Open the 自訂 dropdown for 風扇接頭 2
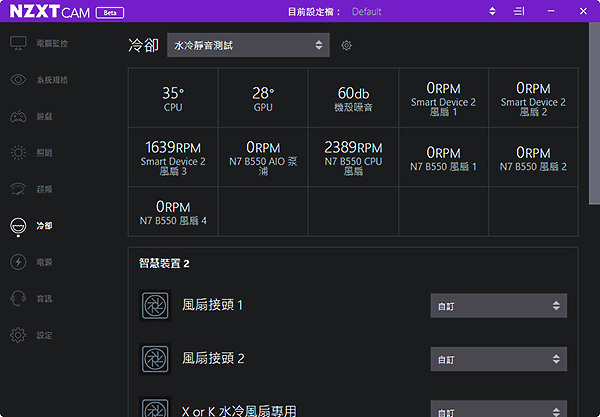Screen dimensions: 600x417 click(499, 359)
